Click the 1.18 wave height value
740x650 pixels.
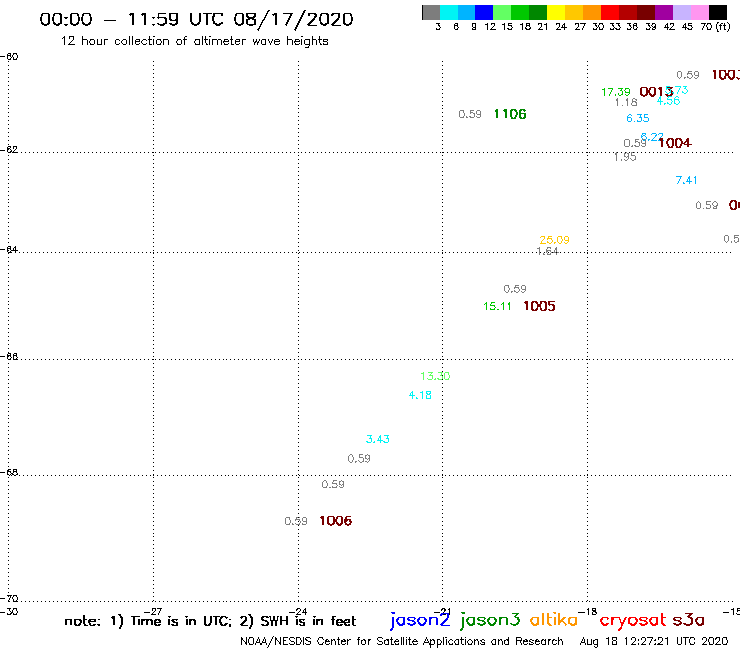pos(626,102)
